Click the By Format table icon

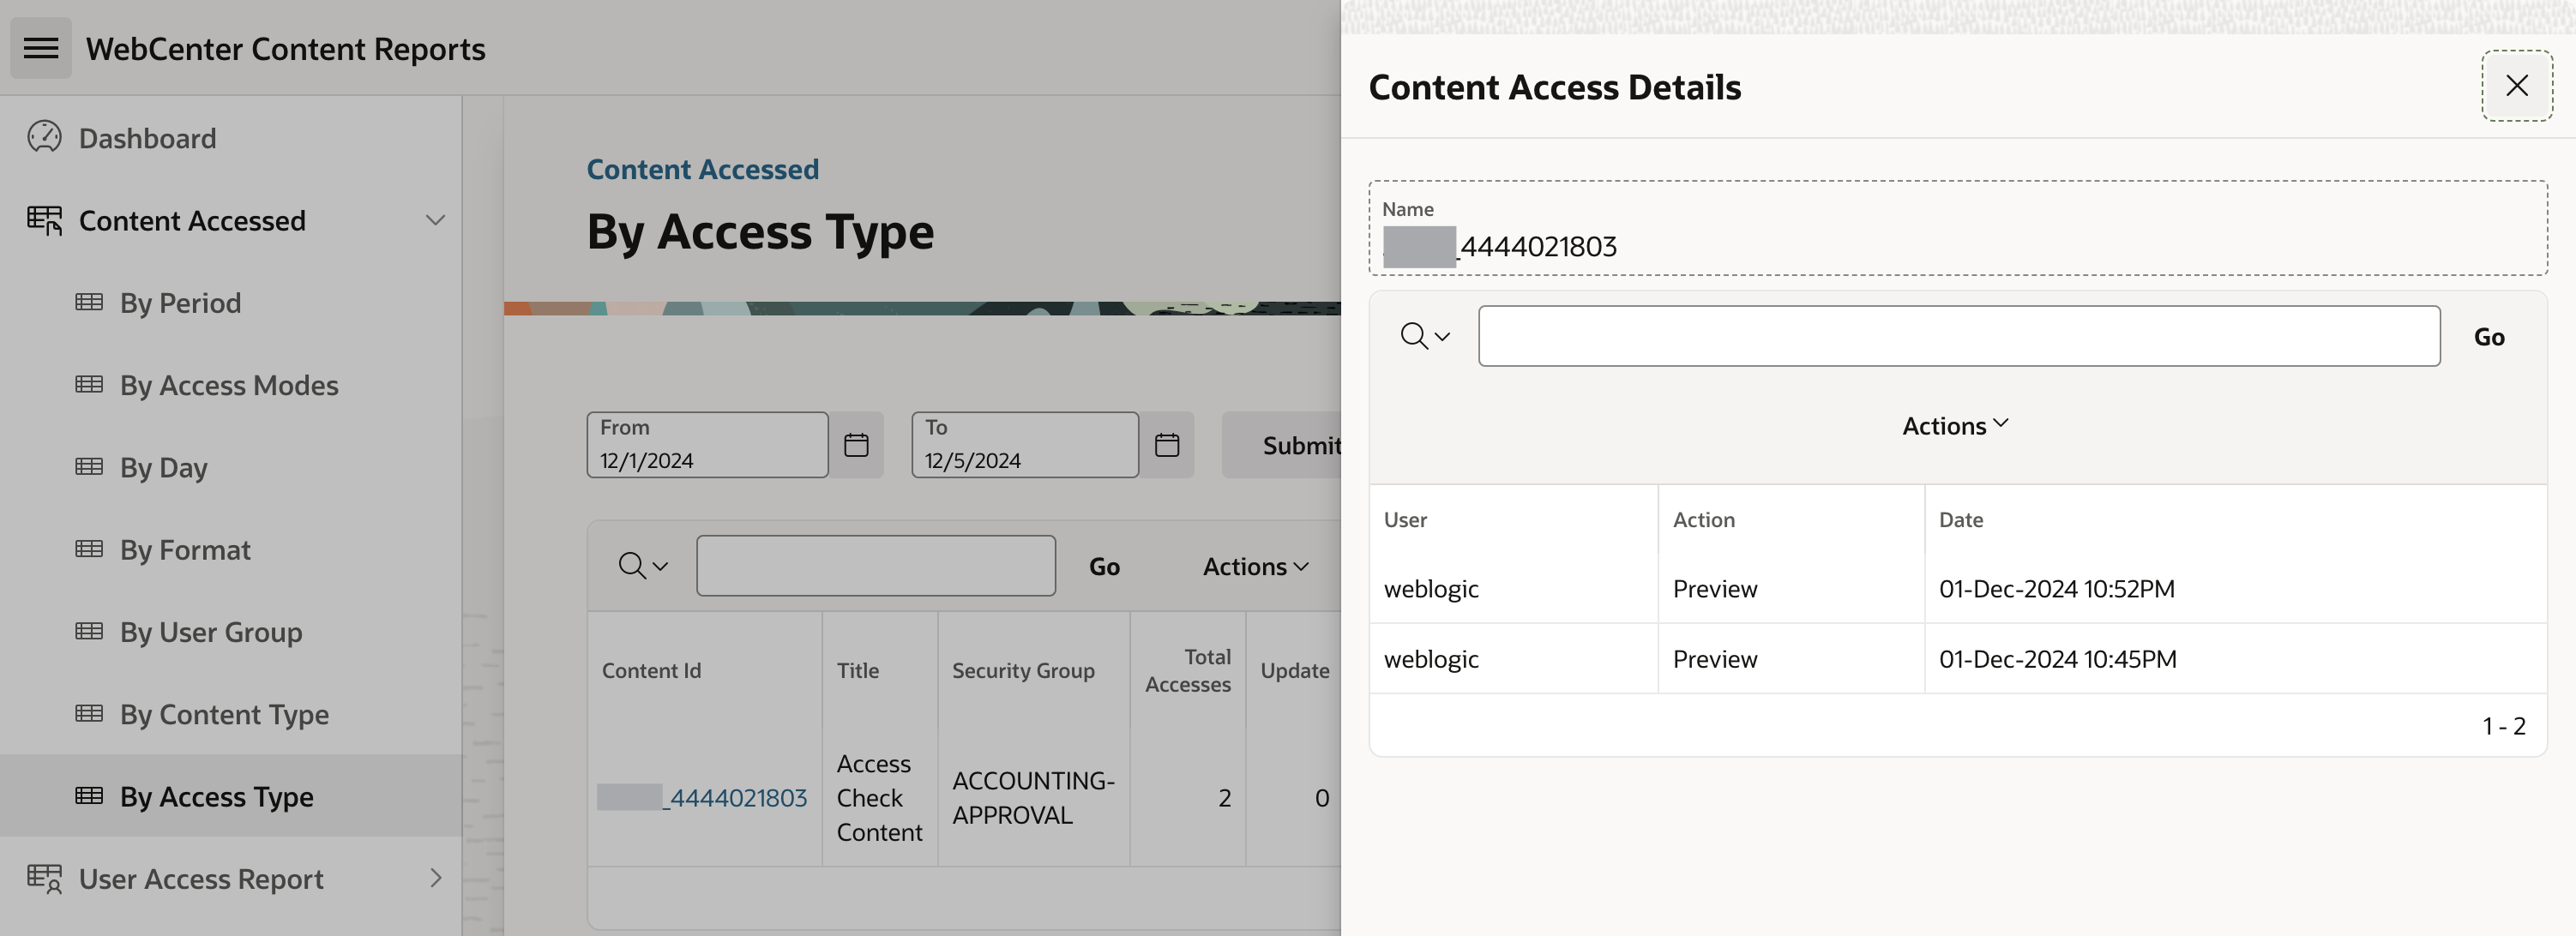click(x=89, y=549)
